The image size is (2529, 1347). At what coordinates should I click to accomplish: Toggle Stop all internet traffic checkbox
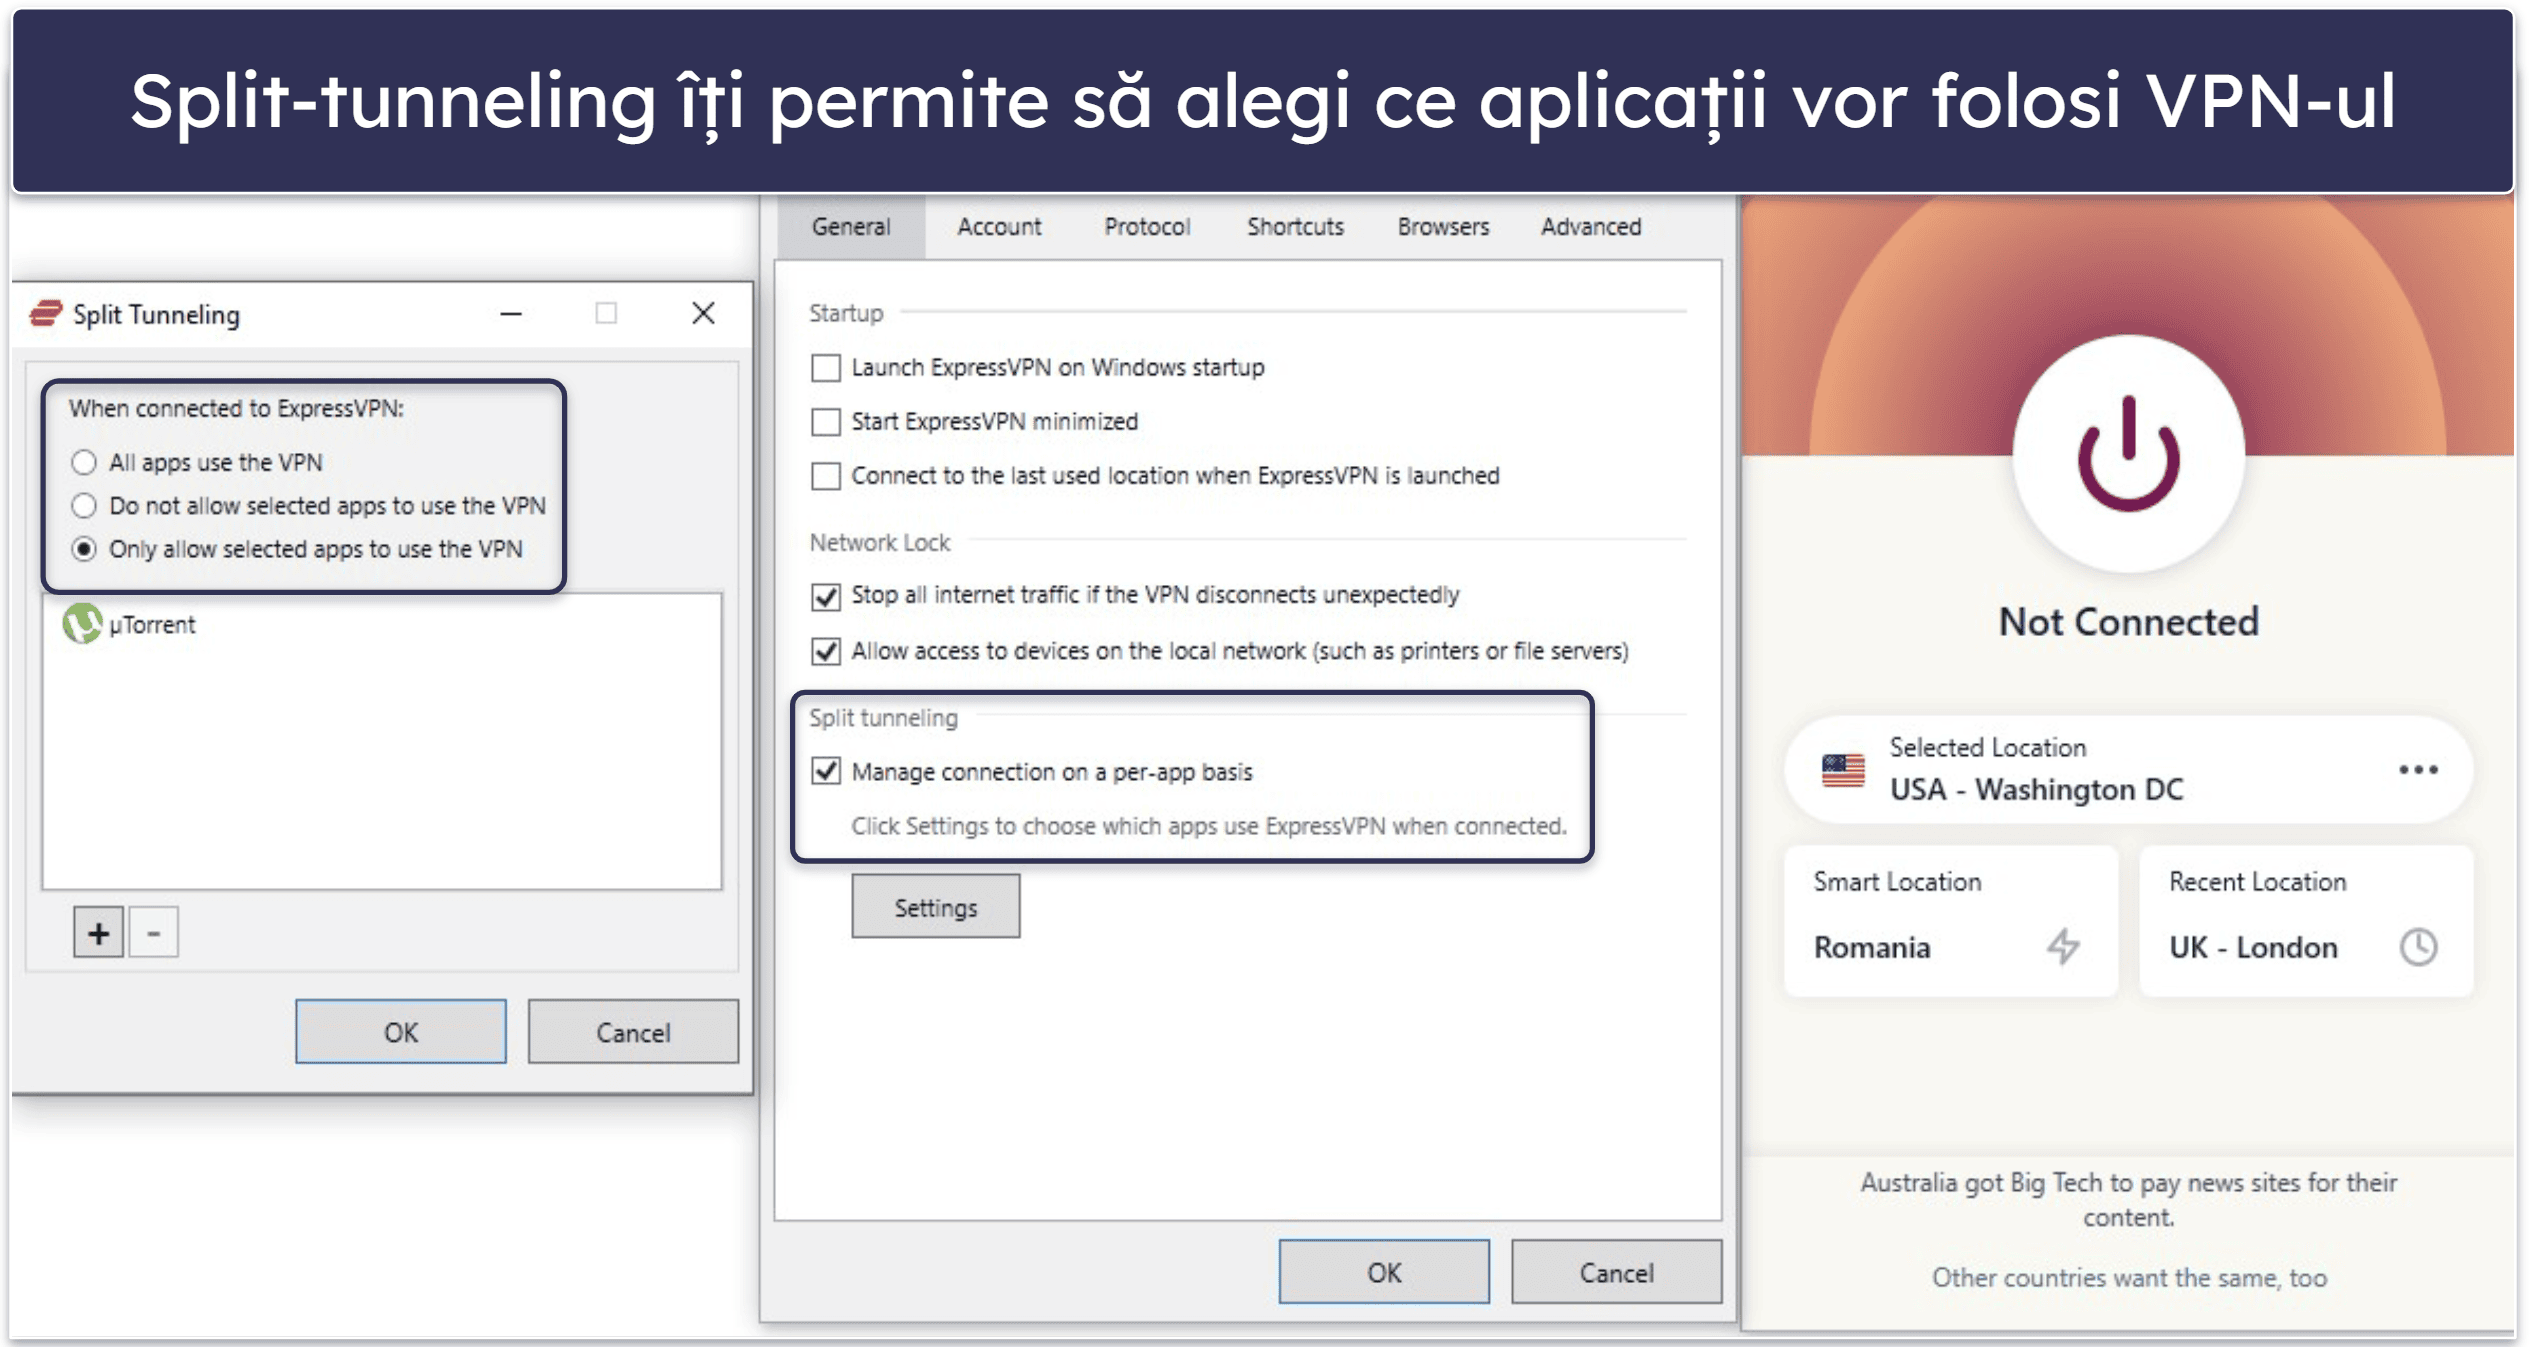click(825, 596)
